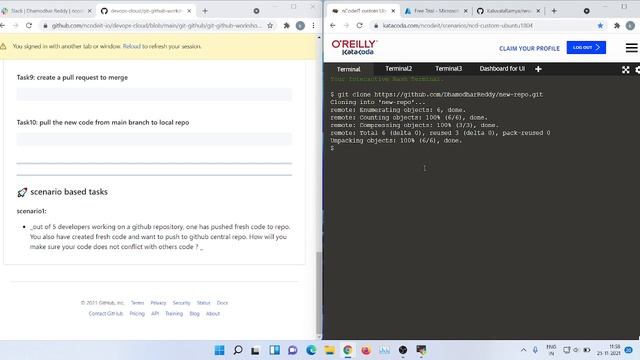Open the Blog footer link
The image size is (640, 360).
194,313
